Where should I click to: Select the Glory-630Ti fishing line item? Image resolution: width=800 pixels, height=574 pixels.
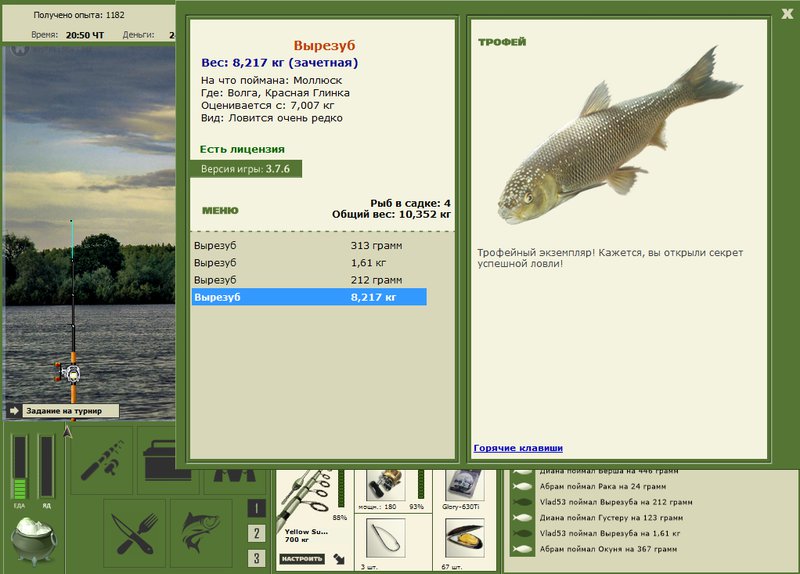(464, 485)
